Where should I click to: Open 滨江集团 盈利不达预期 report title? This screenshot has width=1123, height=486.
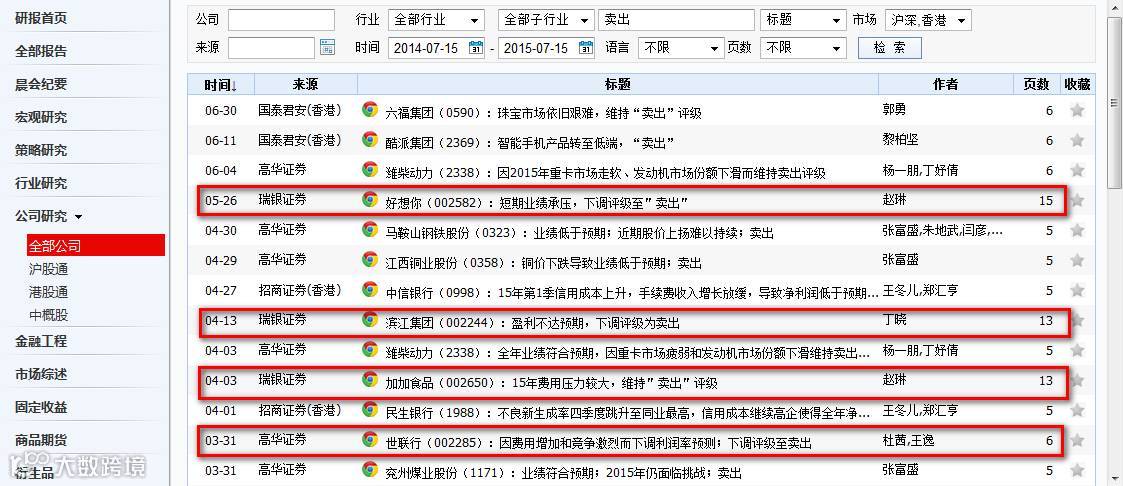[x=532, y=323]
